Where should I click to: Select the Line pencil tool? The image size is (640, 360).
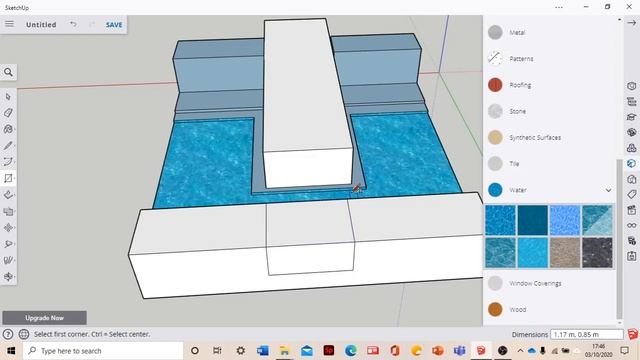(x=8, y=146)
